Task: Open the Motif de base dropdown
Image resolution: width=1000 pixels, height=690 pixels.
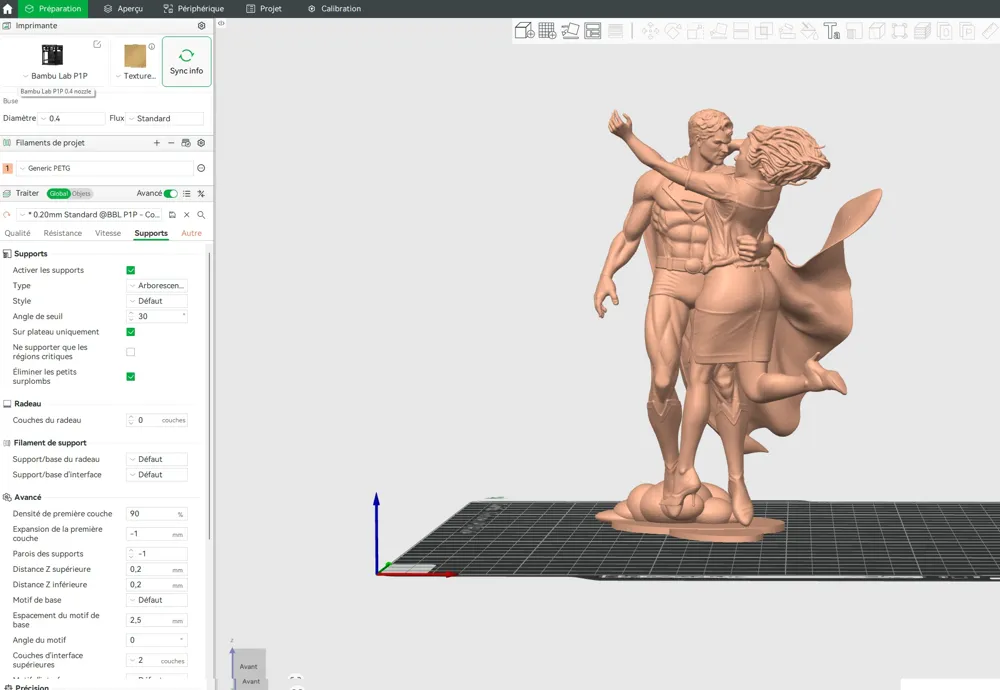Action: (157, 600)
